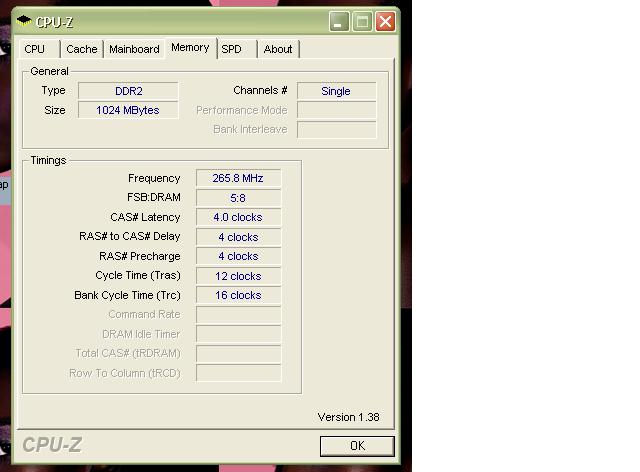Click the CAS# Latency label

pos(145,217)
